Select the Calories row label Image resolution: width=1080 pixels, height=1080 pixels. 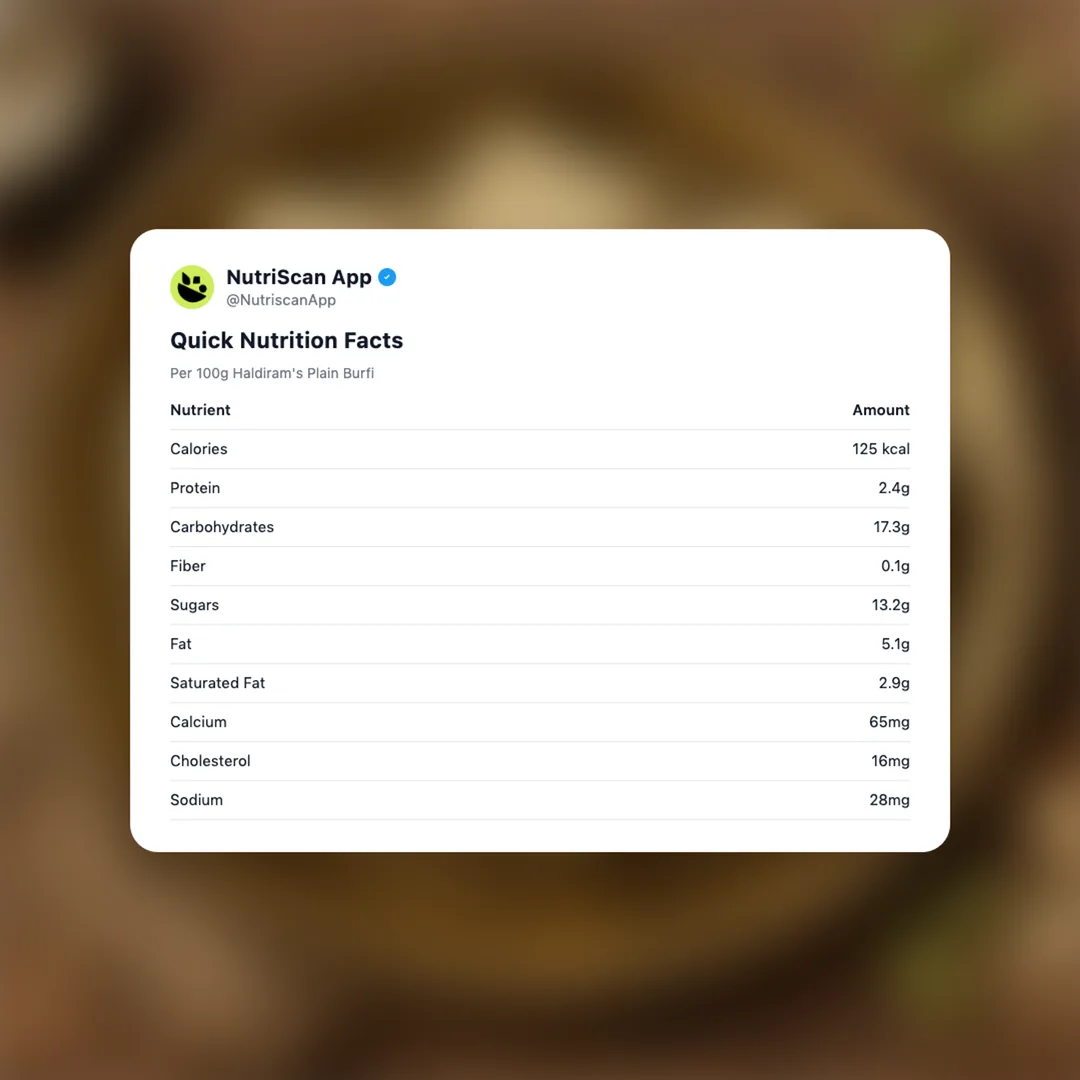pyautogui.click(x=198, y=449)
